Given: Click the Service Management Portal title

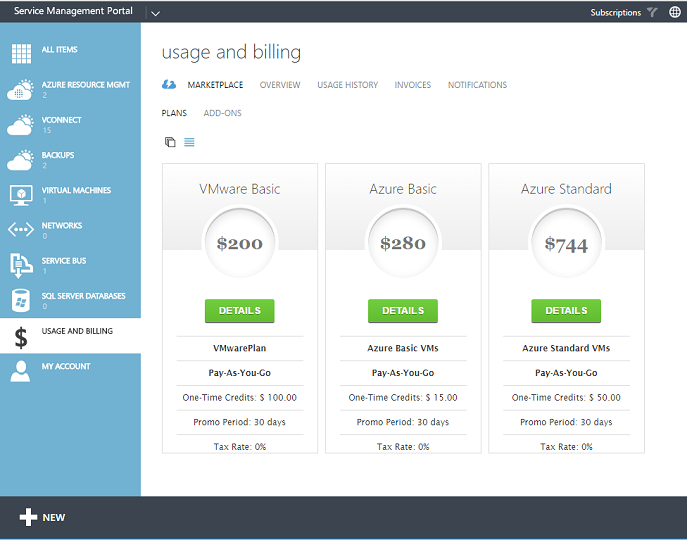Looking at the screenshot, I should [x=73, y=11].
